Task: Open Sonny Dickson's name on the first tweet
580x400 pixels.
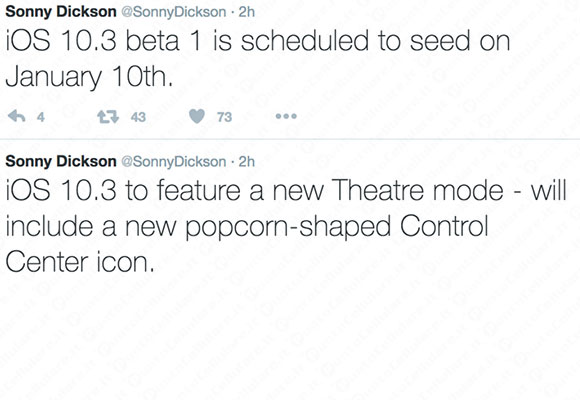Action: (61, 11)
